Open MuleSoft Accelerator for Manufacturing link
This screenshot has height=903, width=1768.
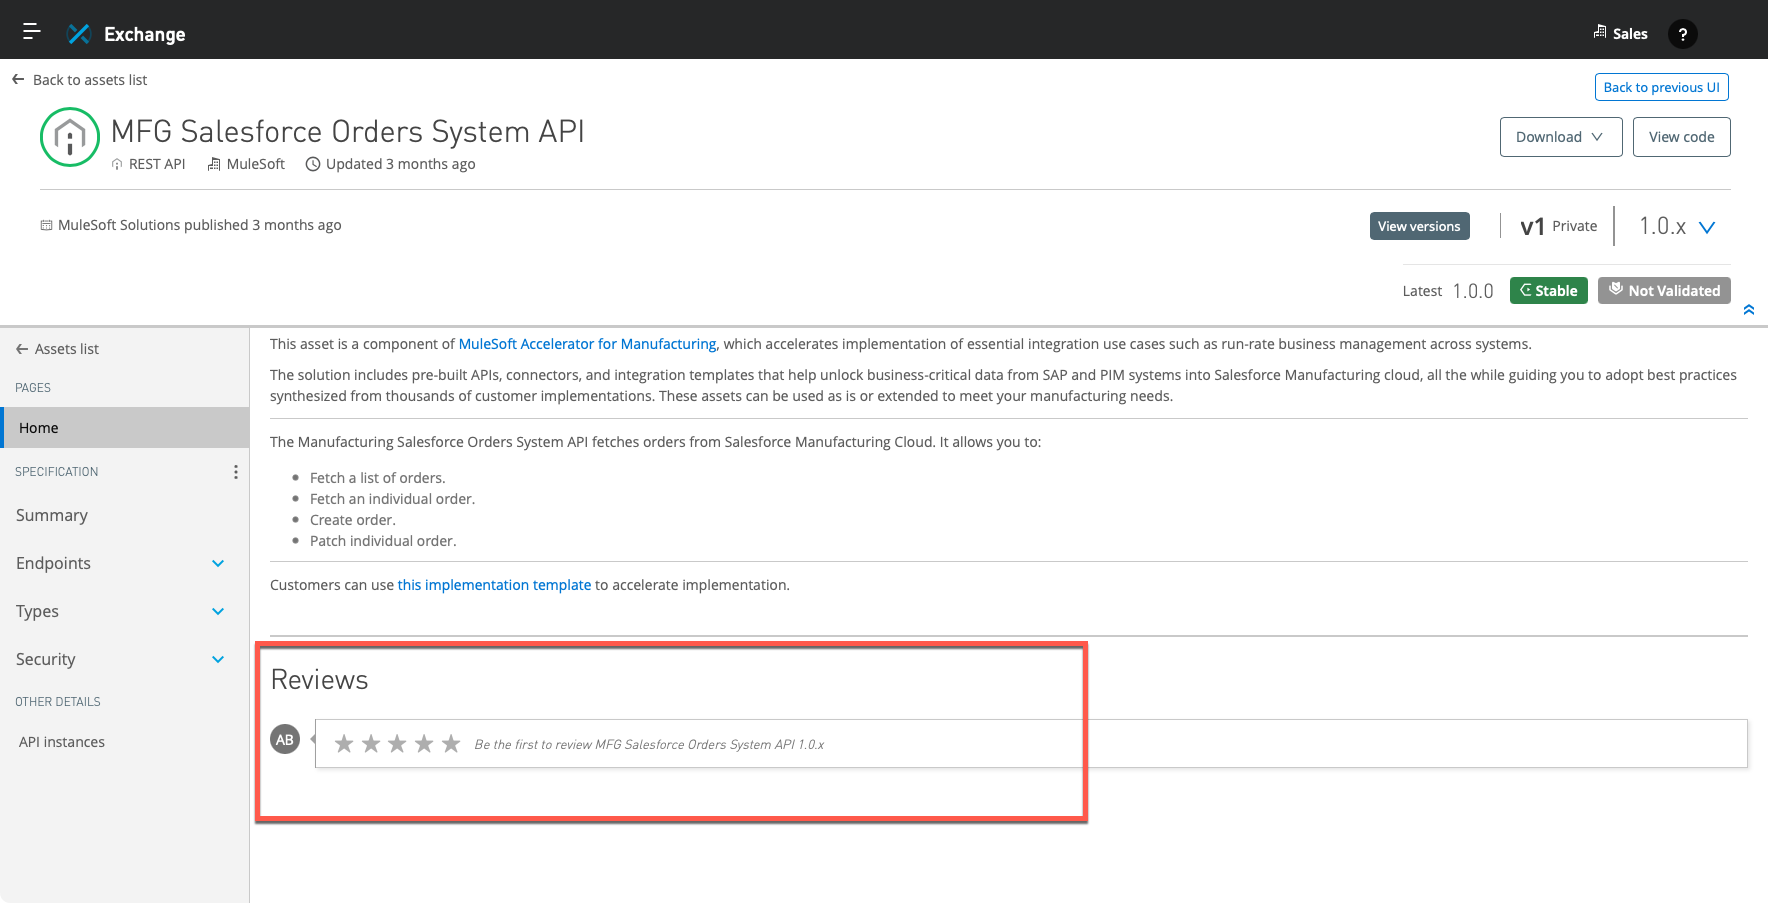pos(587,344)
